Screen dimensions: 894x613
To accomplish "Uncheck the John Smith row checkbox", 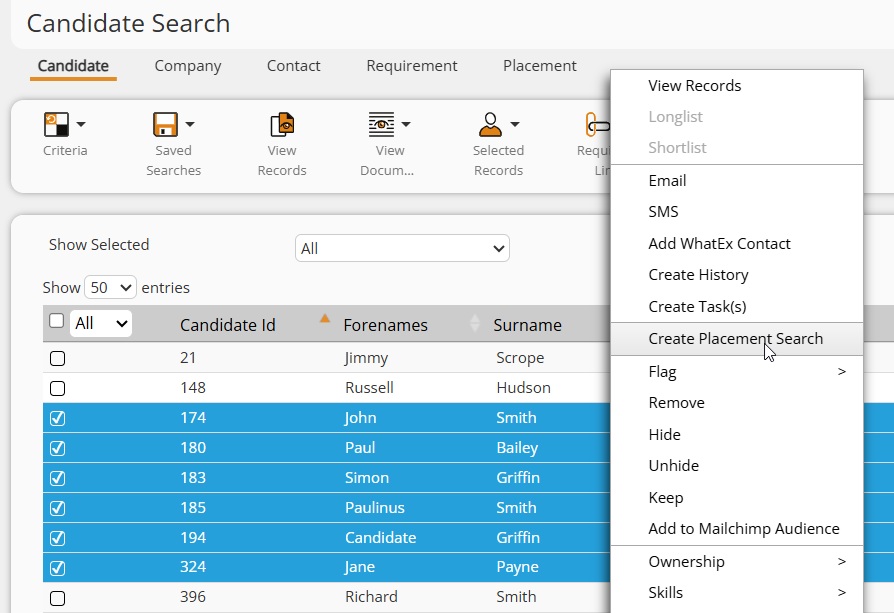I will point(58,418).
